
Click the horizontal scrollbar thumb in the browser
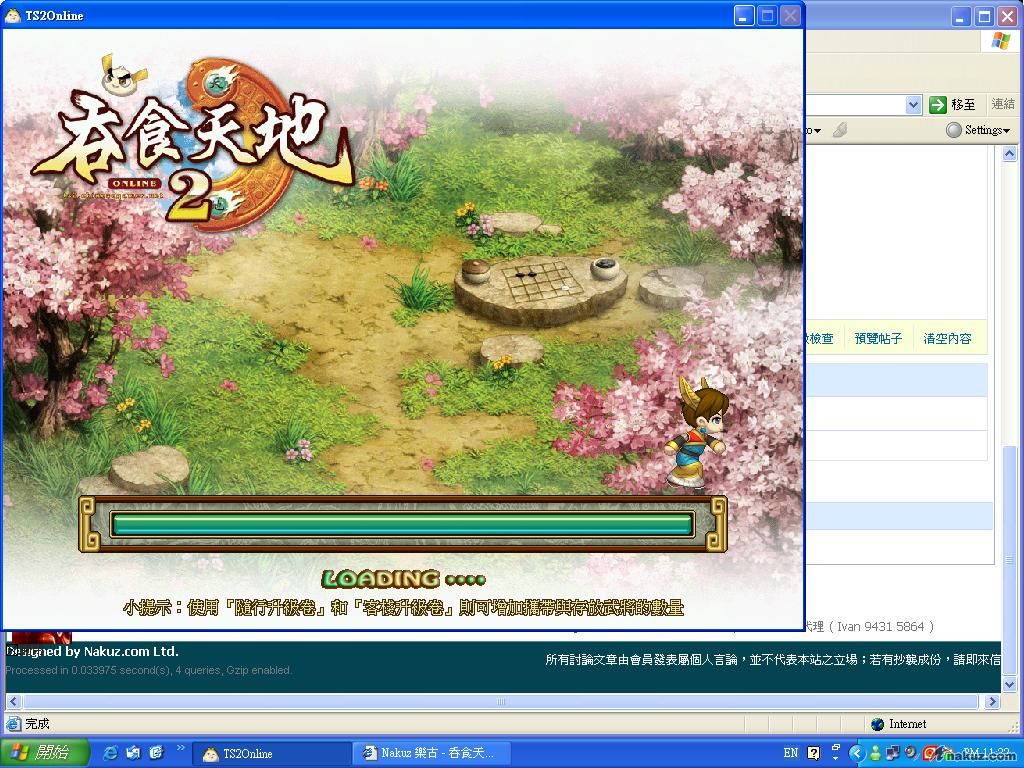[x=500, y=701]
